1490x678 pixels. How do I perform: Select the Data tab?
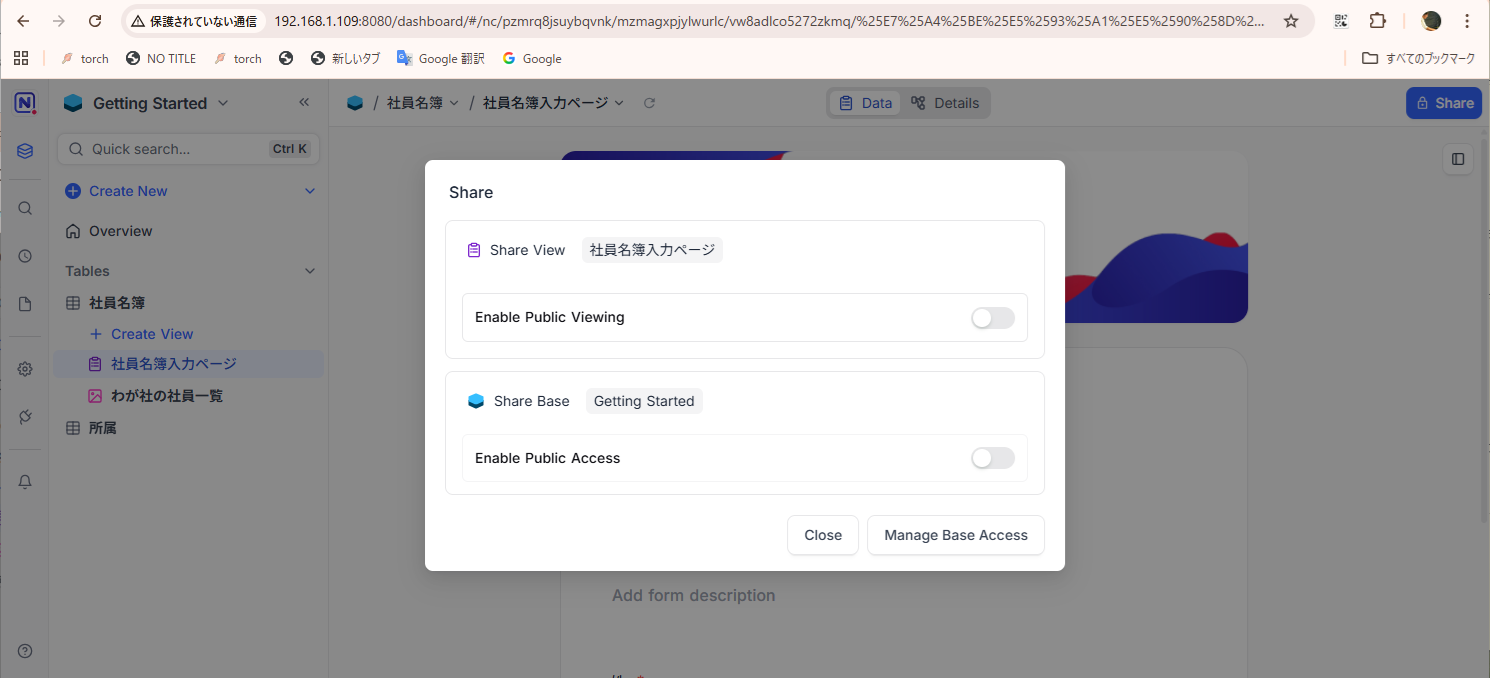tap(865, 103)
